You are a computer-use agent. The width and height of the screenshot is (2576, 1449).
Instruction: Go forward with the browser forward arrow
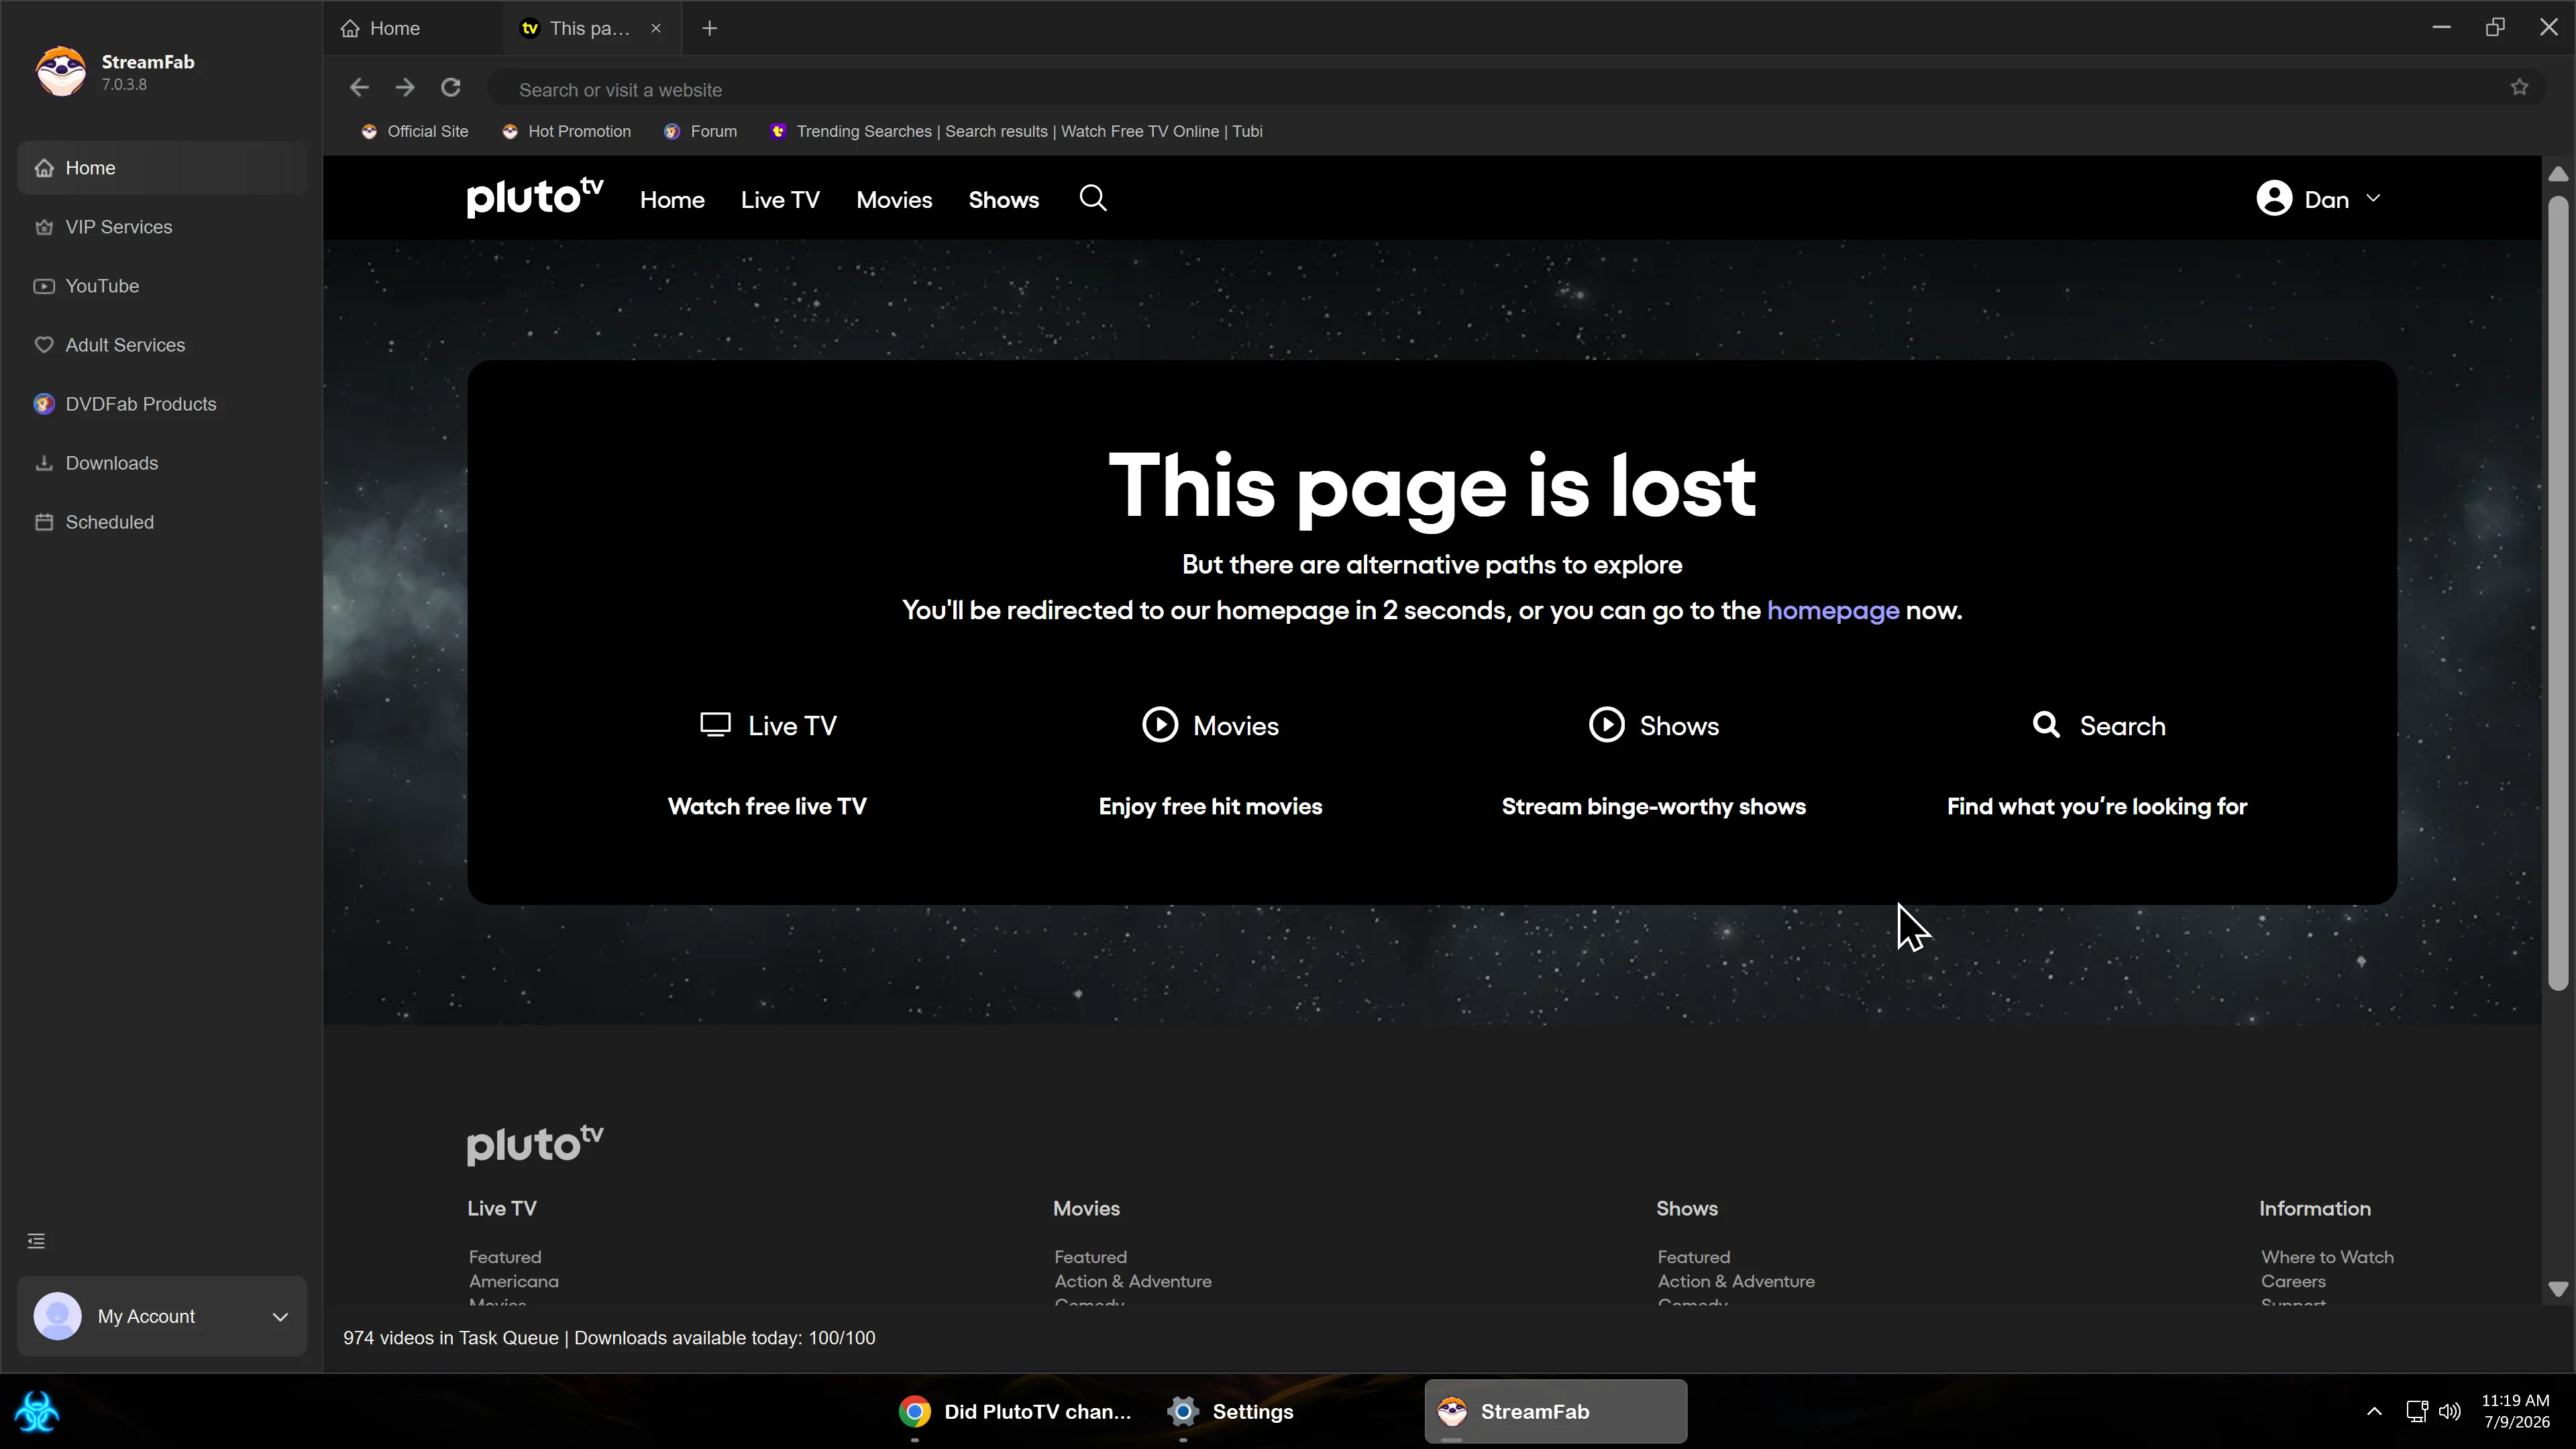405,88
